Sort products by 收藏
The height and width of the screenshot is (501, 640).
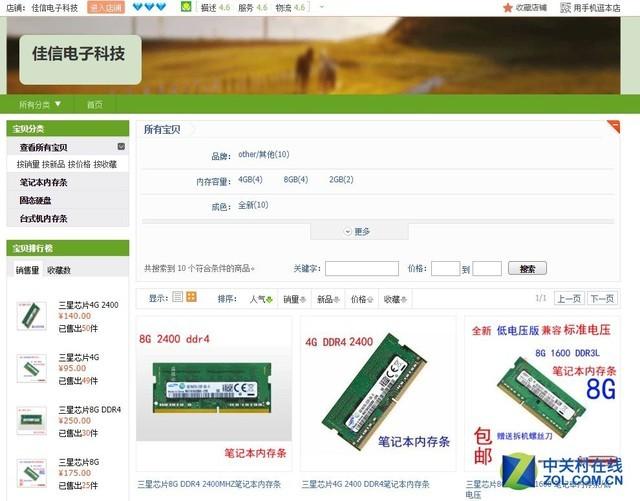coord(395,299)
